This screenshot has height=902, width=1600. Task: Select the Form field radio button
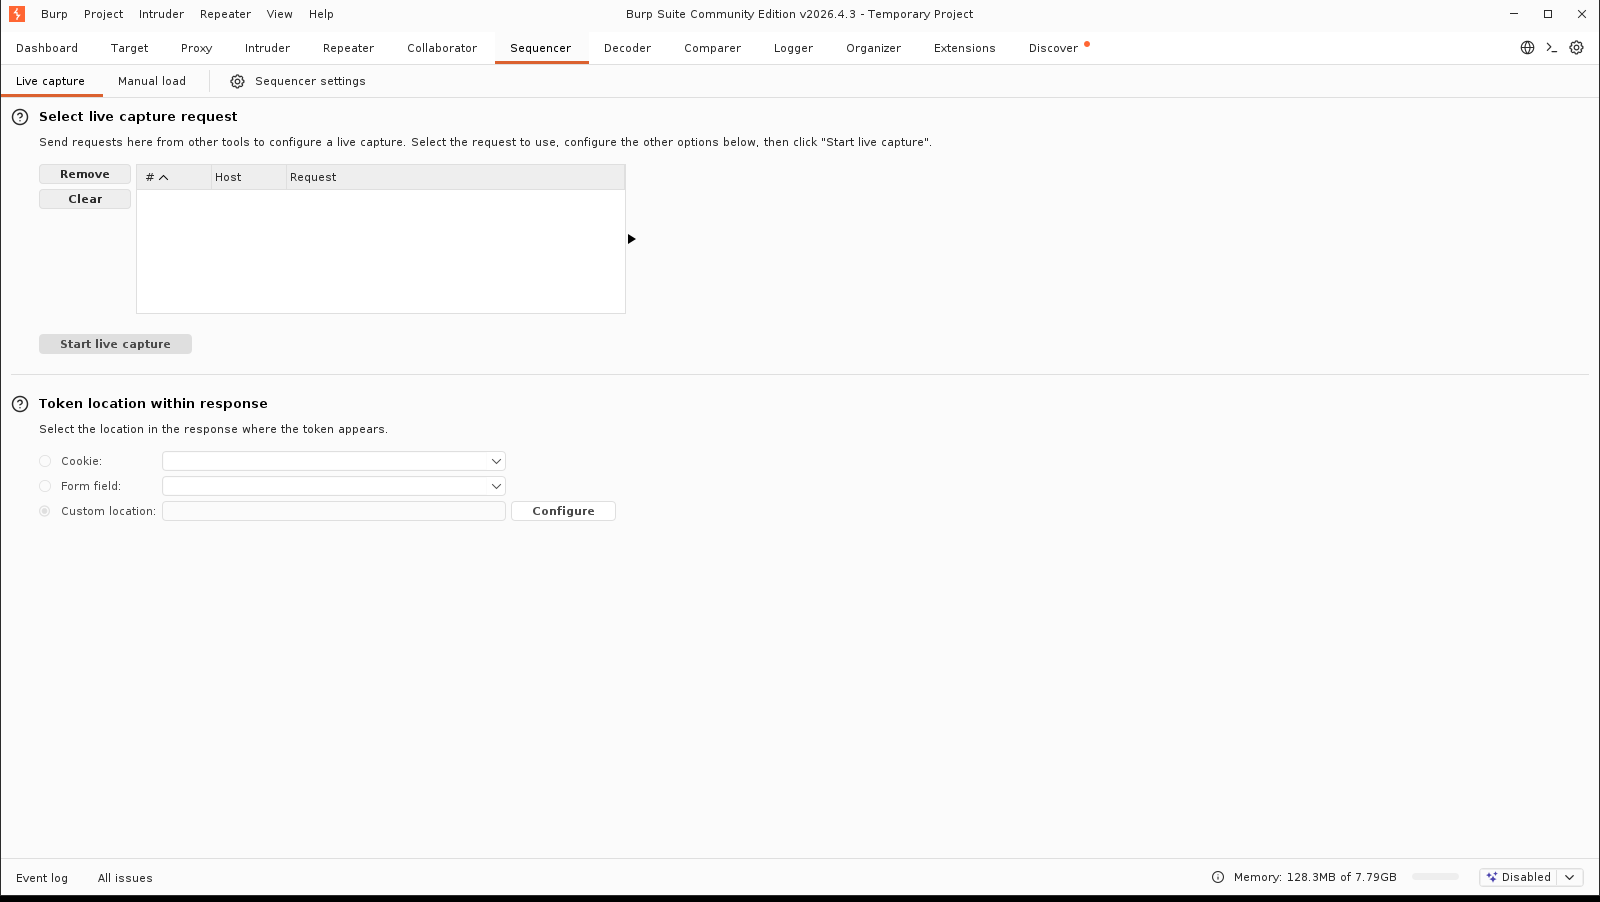45,486
